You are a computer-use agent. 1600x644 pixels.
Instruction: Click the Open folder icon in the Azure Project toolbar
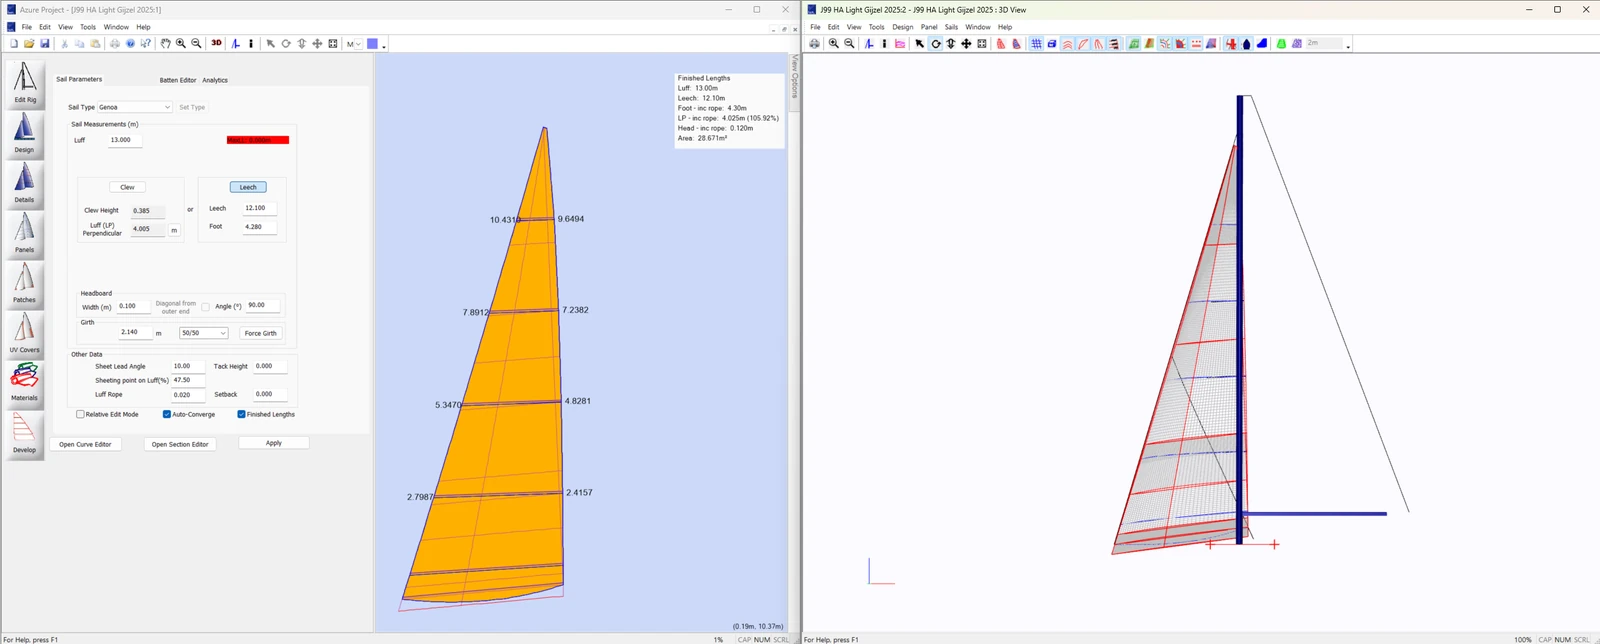tap(29, 44)
